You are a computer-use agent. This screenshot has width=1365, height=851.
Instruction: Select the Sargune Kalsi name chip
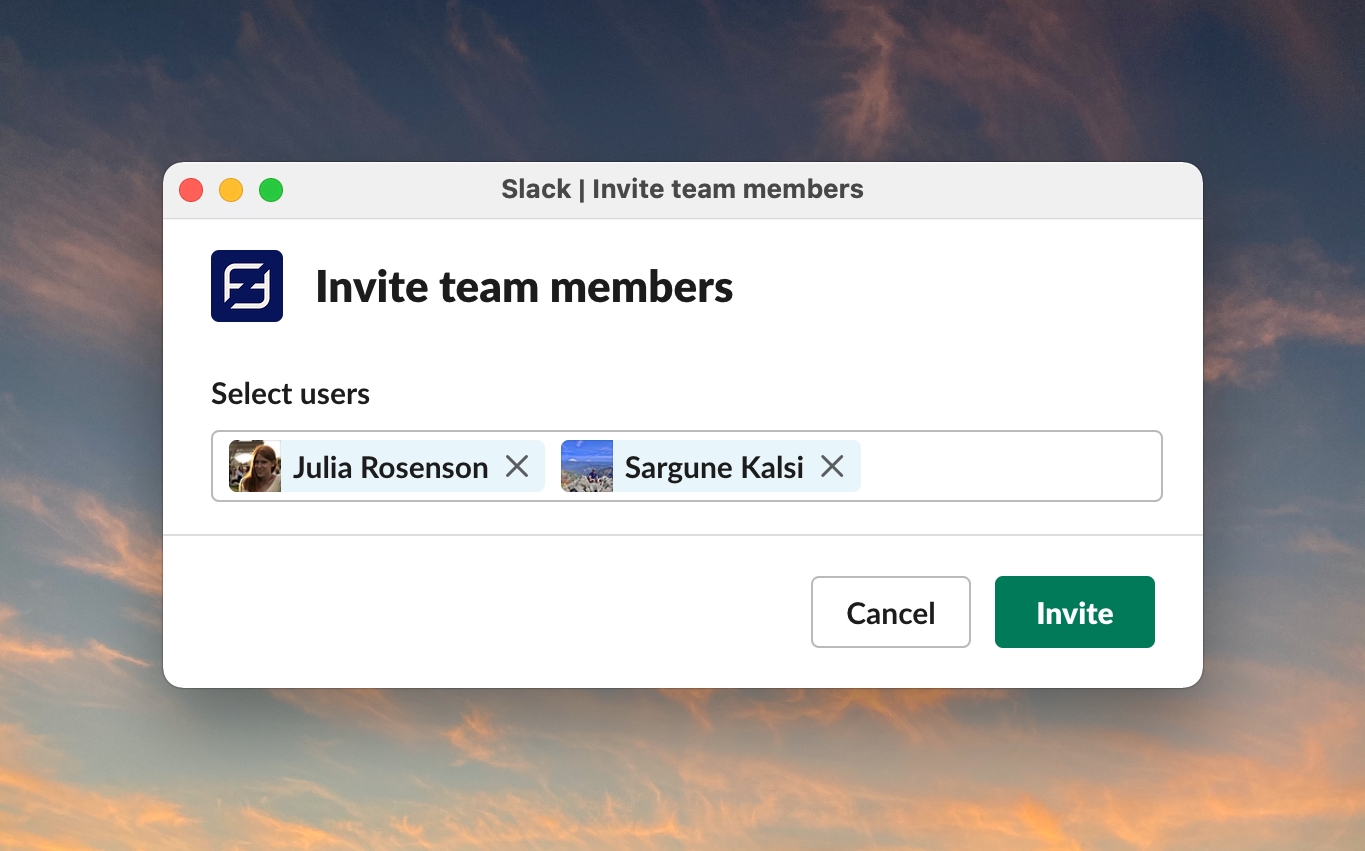click(x=714, y=467)
